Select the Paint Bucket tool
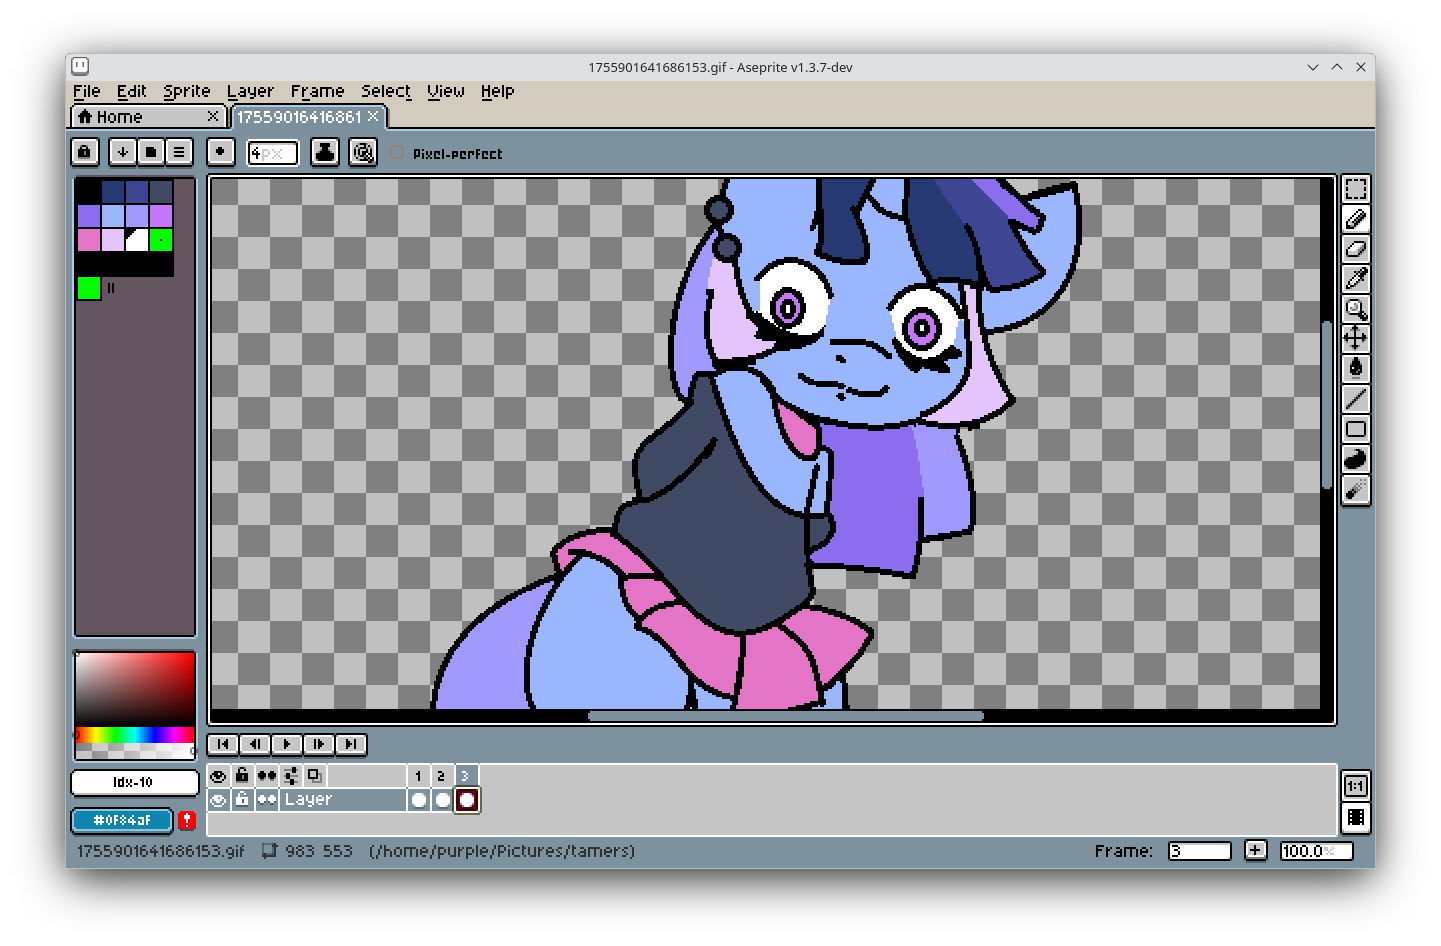The width and height of the screenshot is (1441, 946). (1355, 368)
